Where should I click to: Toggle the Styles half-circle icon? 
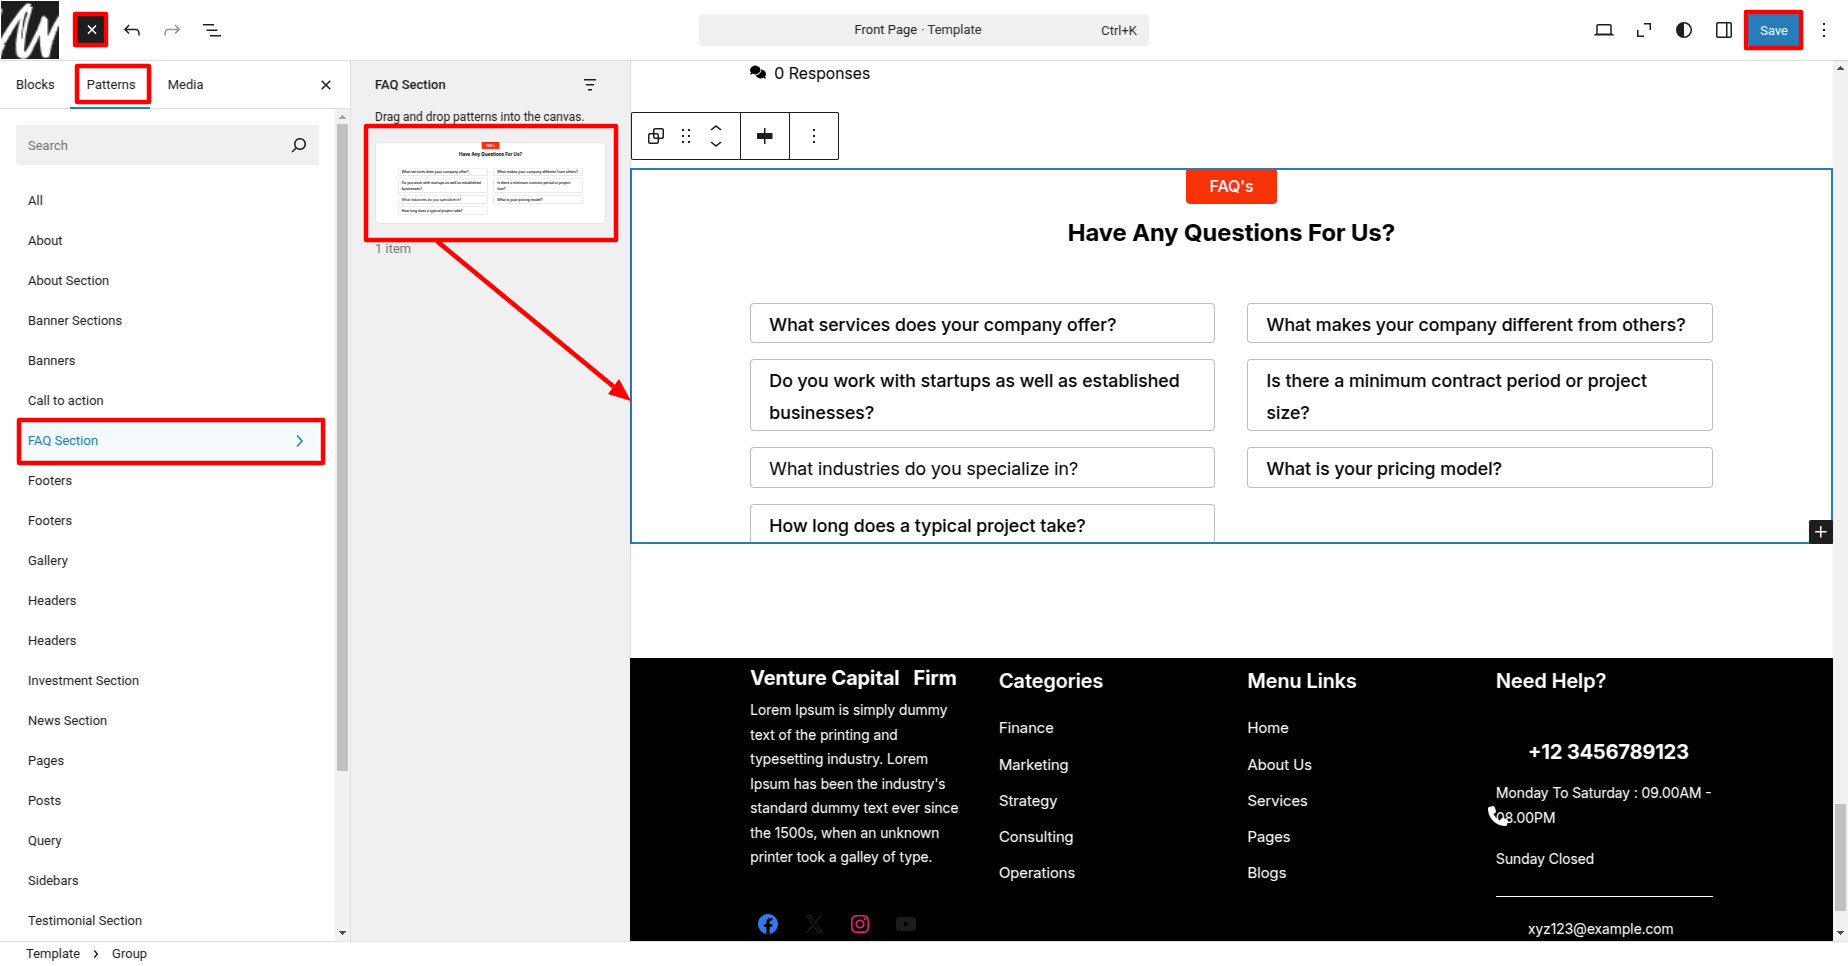pyautogui.click(x=1684, y=30)
